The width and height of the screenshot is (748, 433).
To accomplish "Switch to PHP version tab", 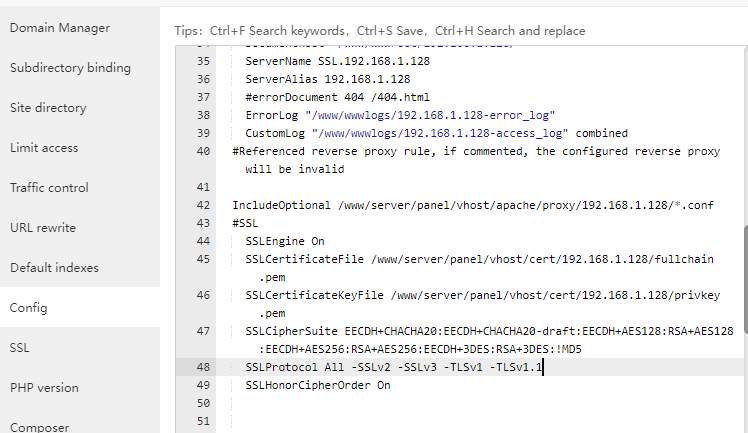I will pos(44,388).
